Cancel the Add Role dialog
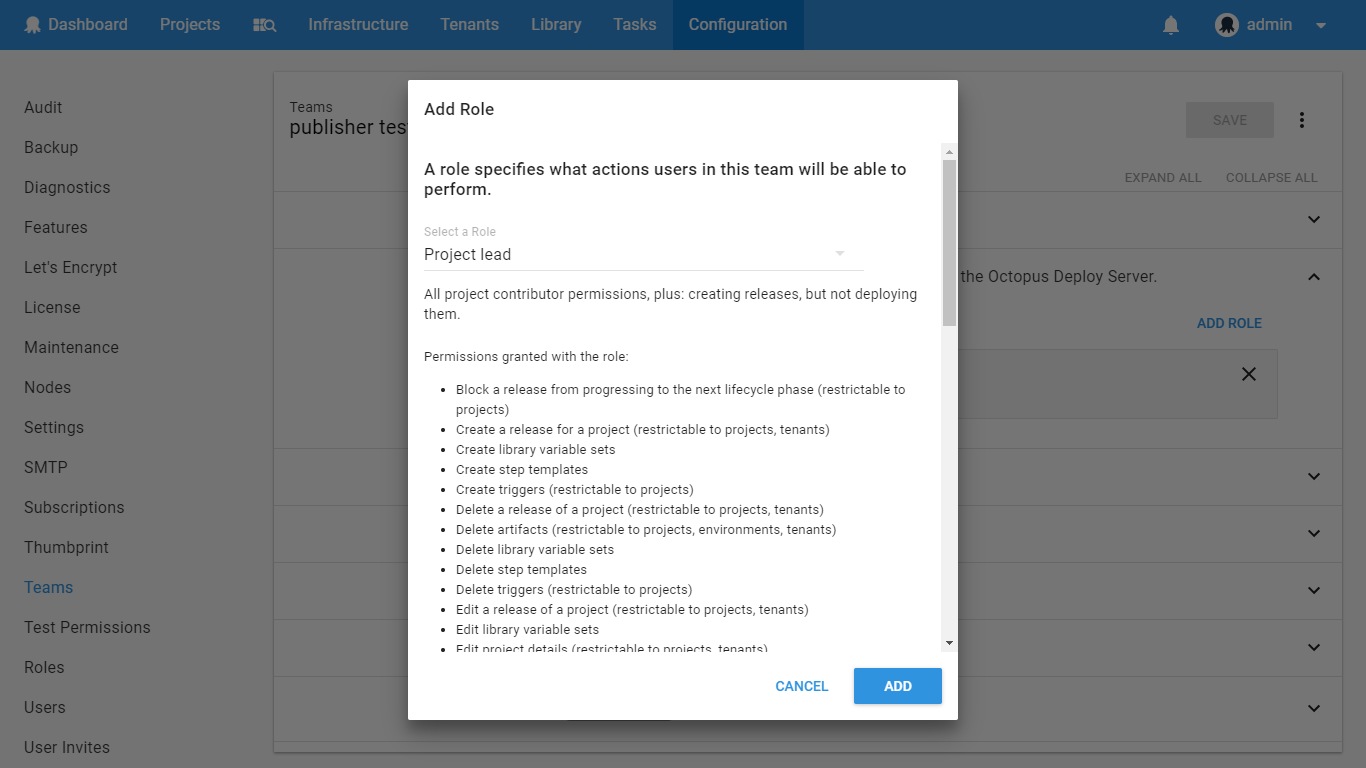 pyautogui.click(x=801, y=686)
